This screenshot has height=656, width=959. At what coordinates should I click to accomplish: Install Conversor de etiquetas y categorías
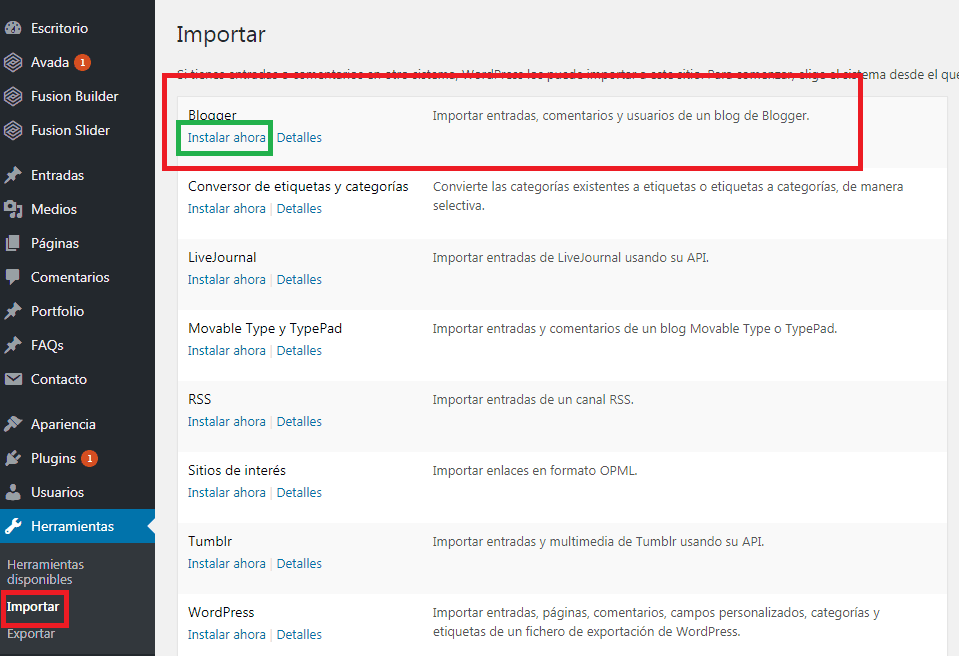226,208
